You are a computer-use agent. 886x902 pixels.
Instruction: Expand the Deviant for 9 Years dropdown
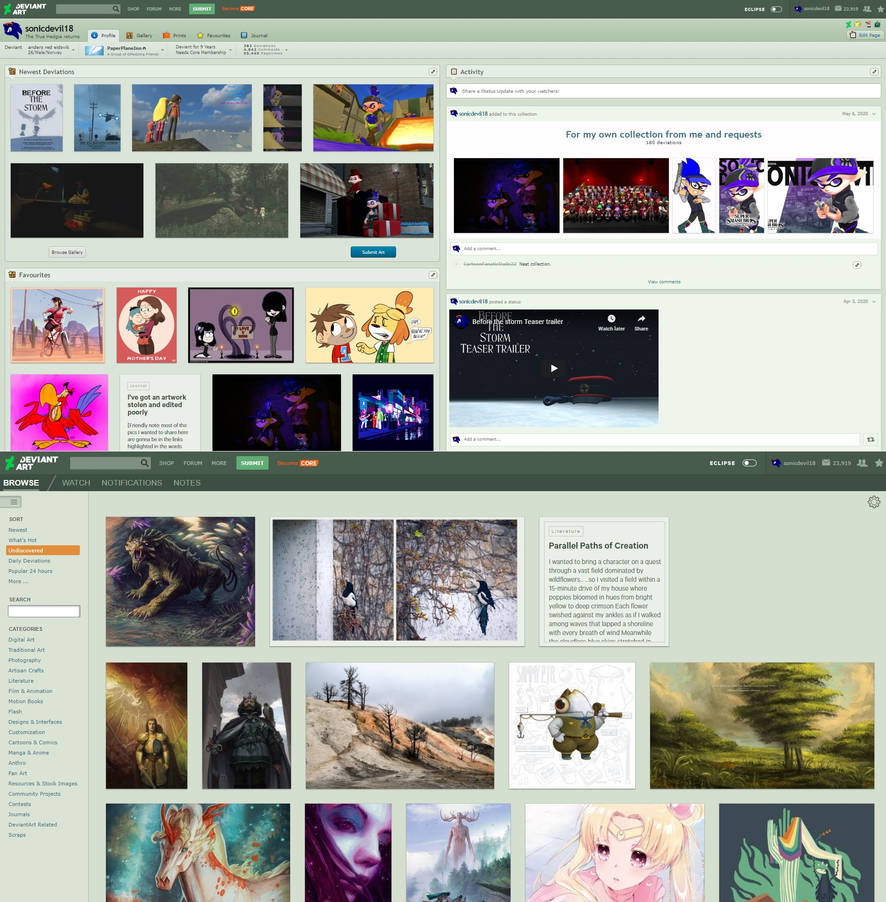pos(230,51)
